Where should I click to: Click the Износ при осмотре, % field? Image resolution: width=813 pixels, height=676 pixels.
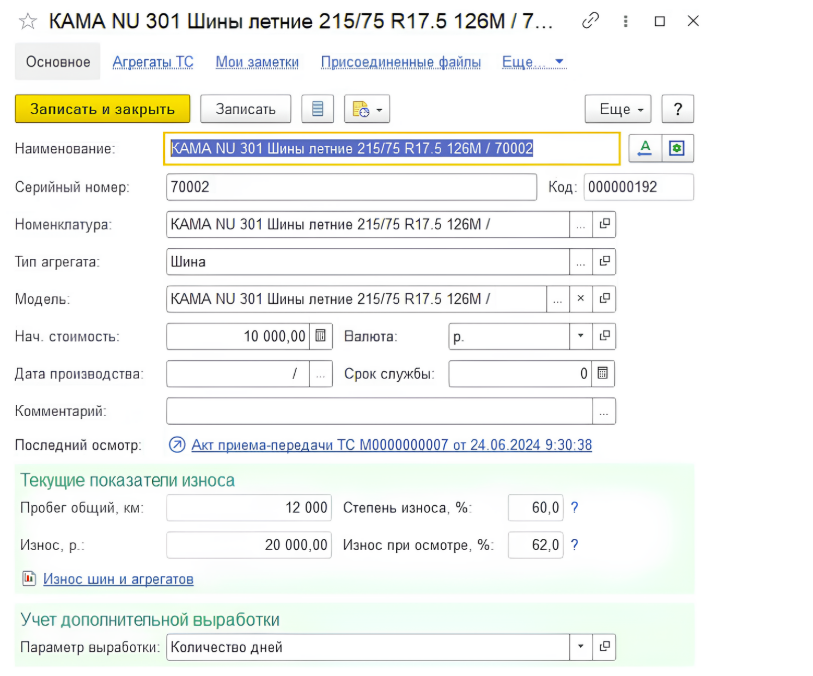(x=536, y=545)
